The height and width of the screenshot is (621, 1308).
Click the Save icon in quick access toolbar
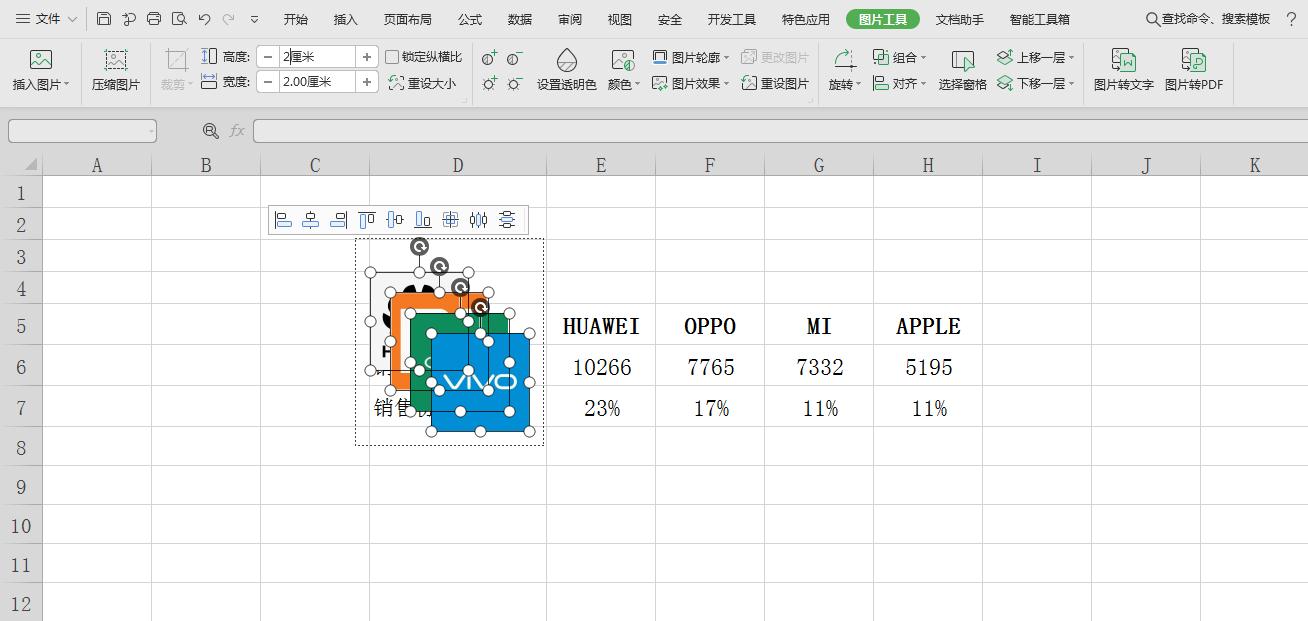click(x=104, y=19)
